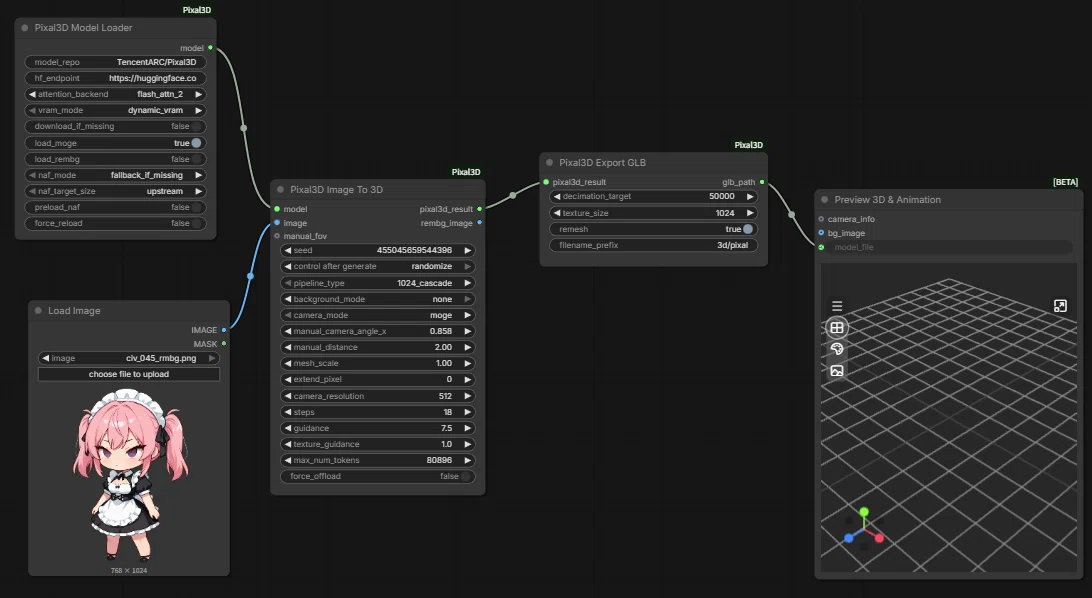The image size is (1092, 598).
Task: Click the model output connector on Model Loader
Action: coord(210,48)
